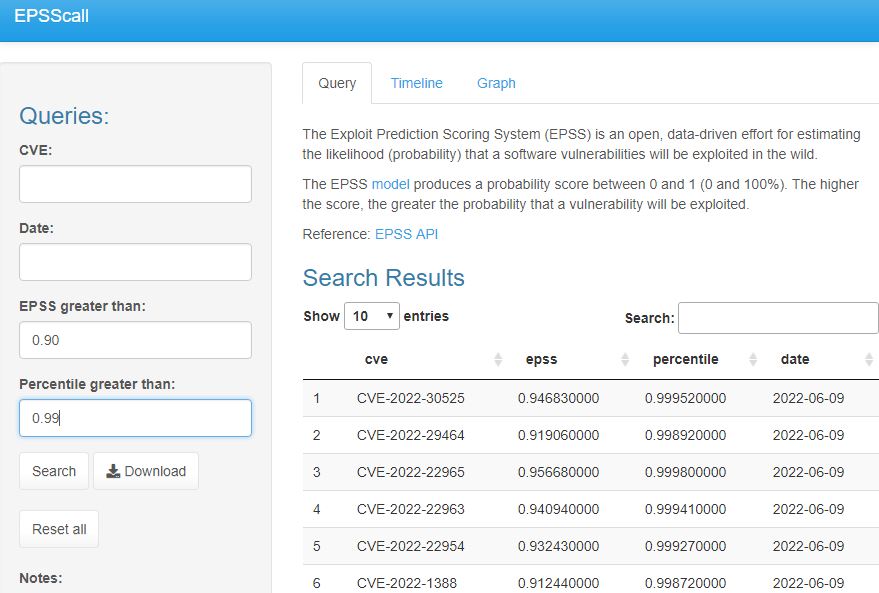Sort table by date column

[795, 359]
